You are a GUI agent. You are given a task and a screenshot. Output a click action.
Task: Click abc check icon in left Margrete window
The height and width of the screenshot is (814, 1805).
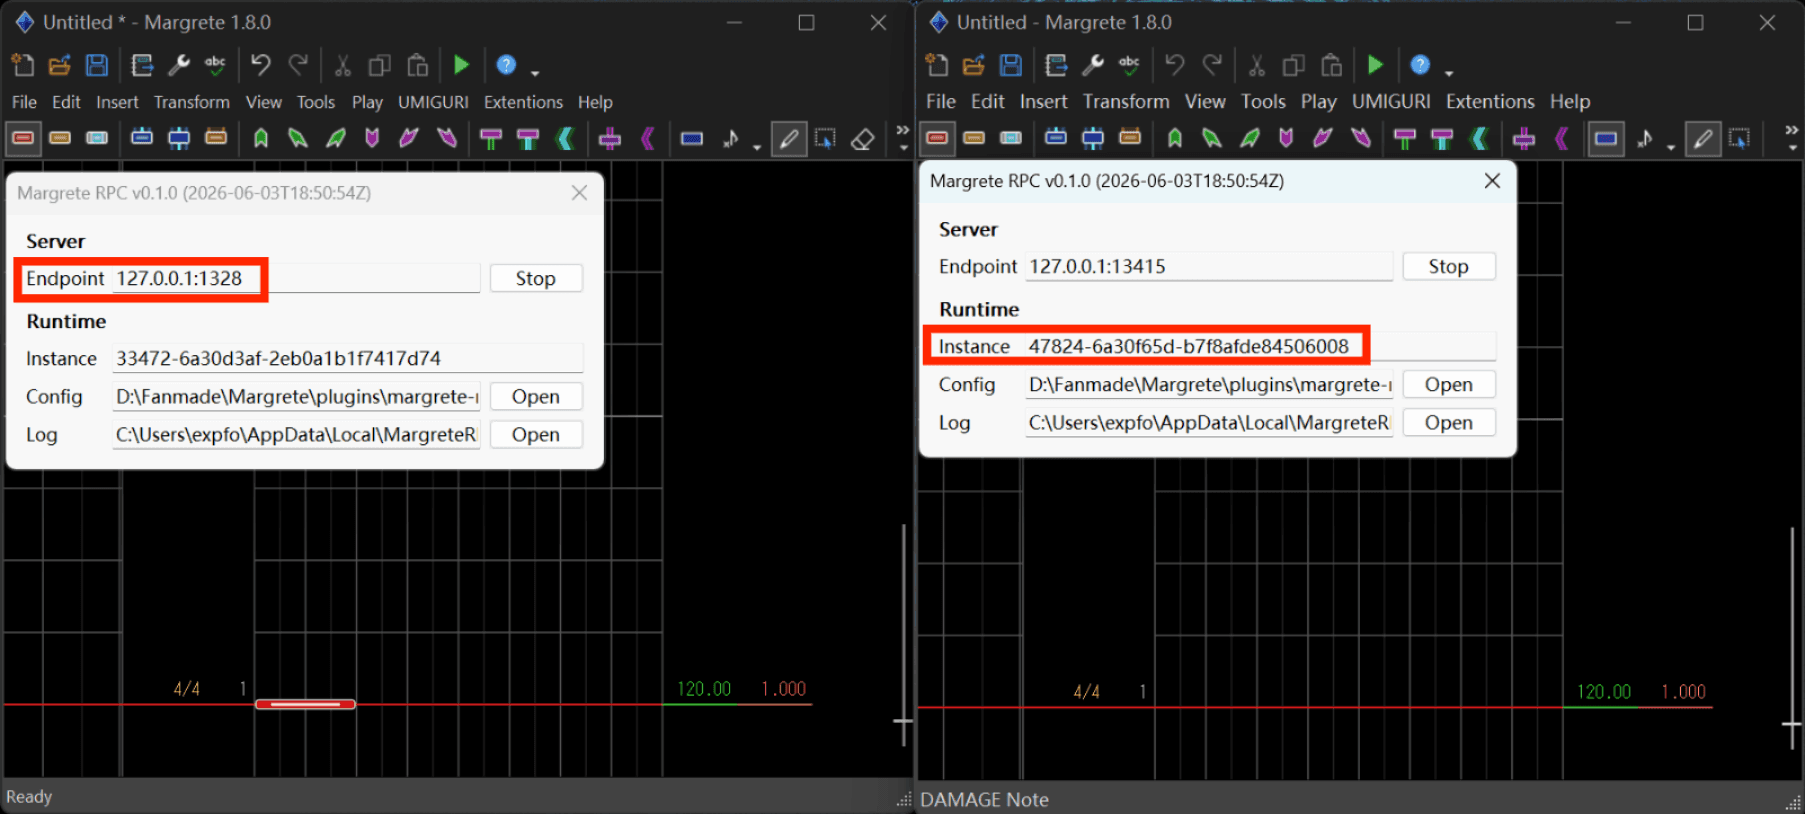pyautogui.click(x=216, y=65)
